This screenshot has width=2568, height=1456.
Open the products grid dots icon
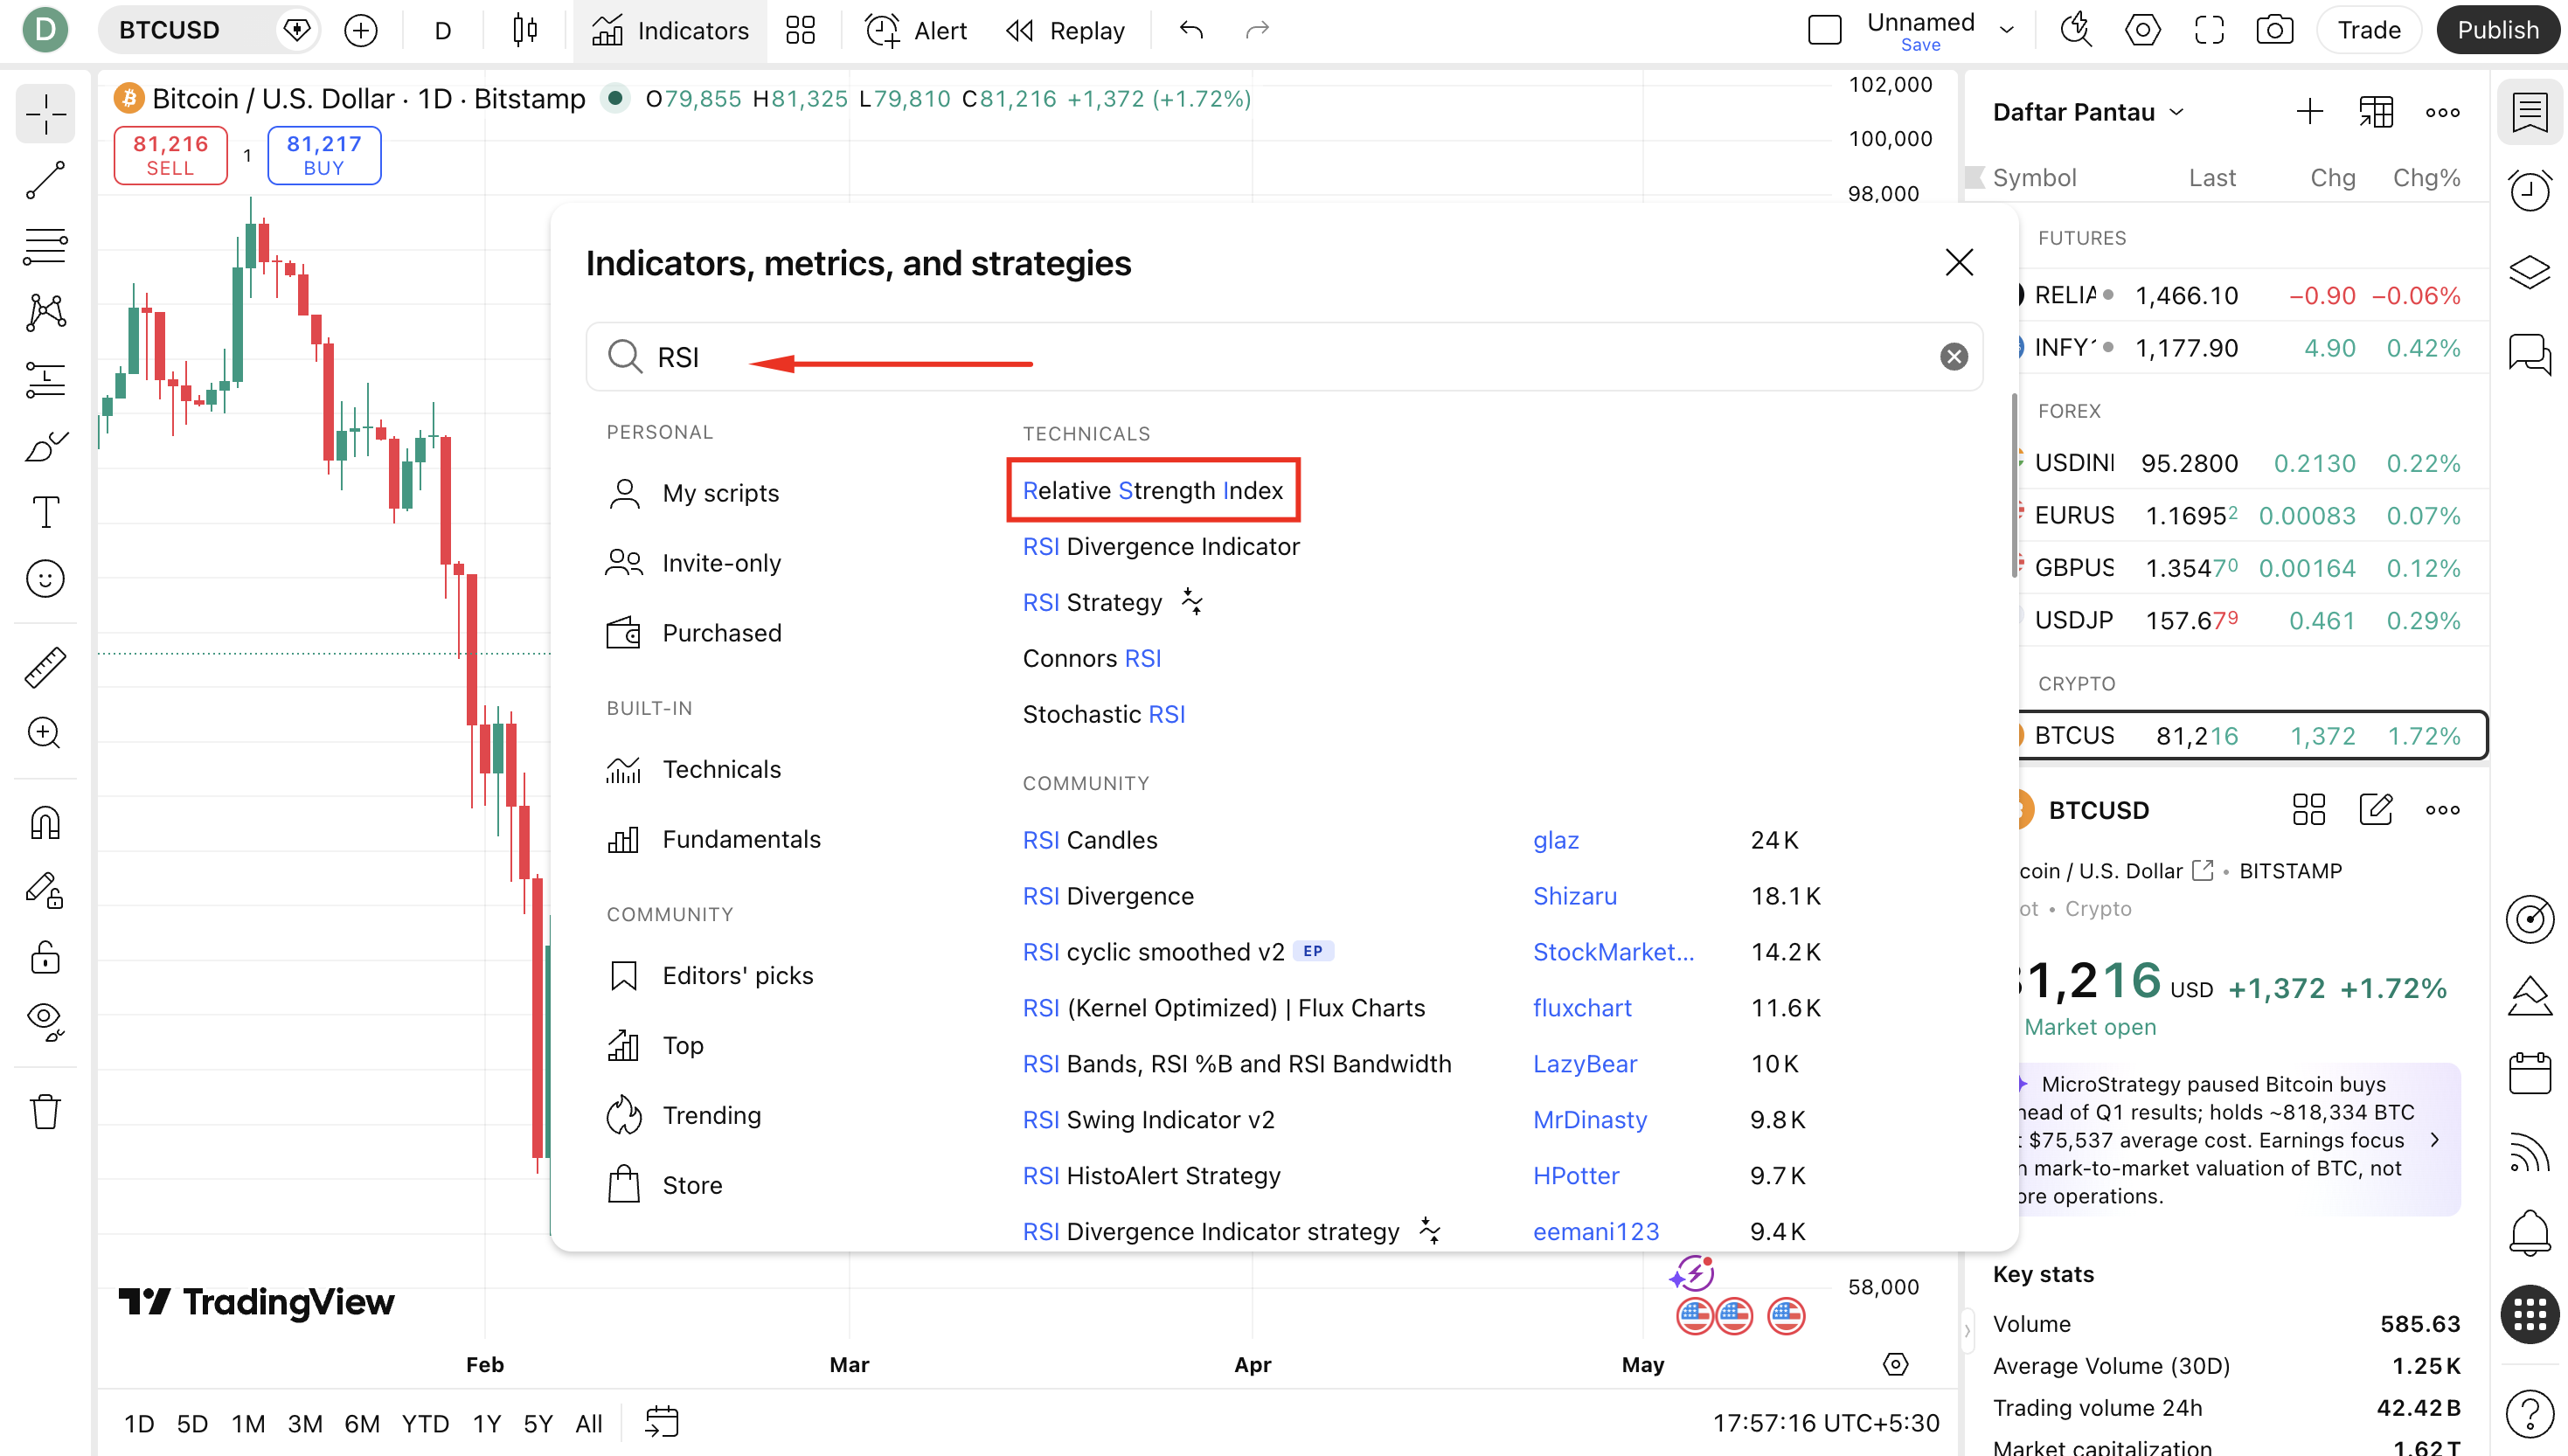pos(2530,1313)
